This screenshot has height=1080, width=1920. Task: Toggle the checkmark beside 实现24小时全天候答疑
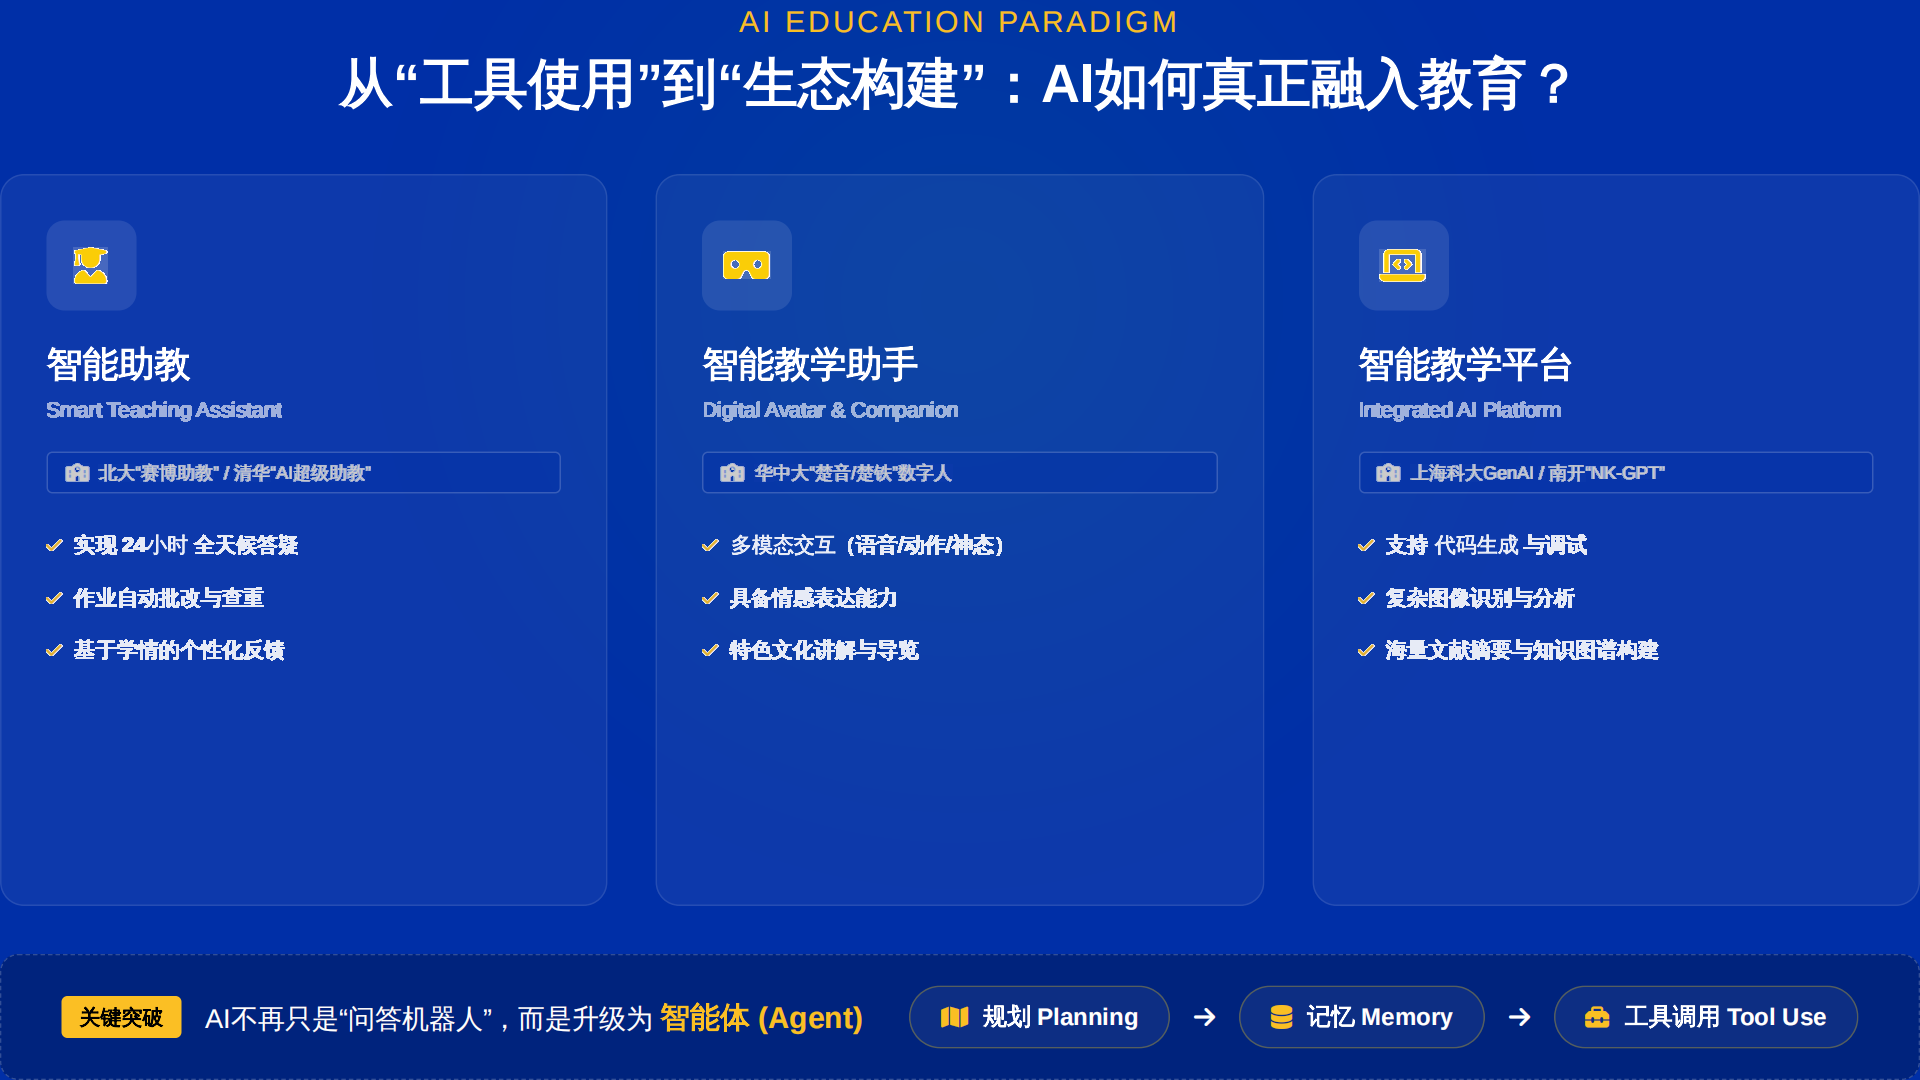pyautogui.click(x=54, y=546)
